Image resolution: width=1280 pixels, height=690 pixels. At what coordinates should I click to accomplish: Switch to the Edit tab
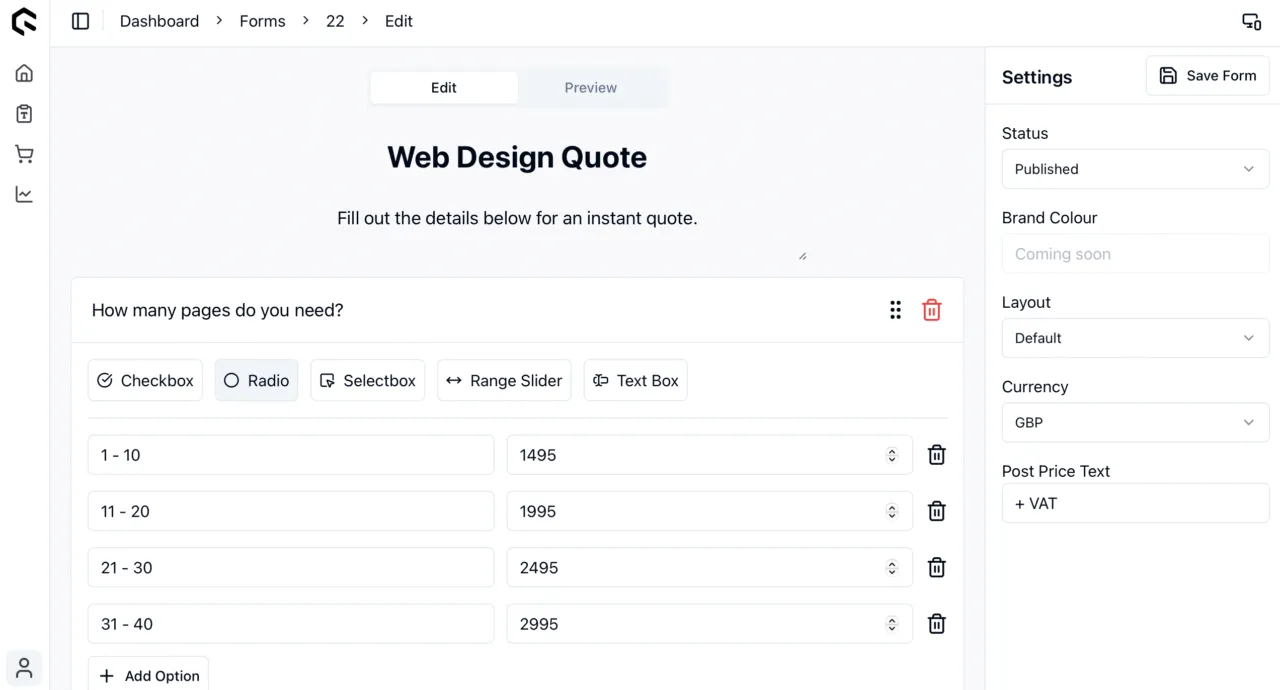[x=444, y=87]
